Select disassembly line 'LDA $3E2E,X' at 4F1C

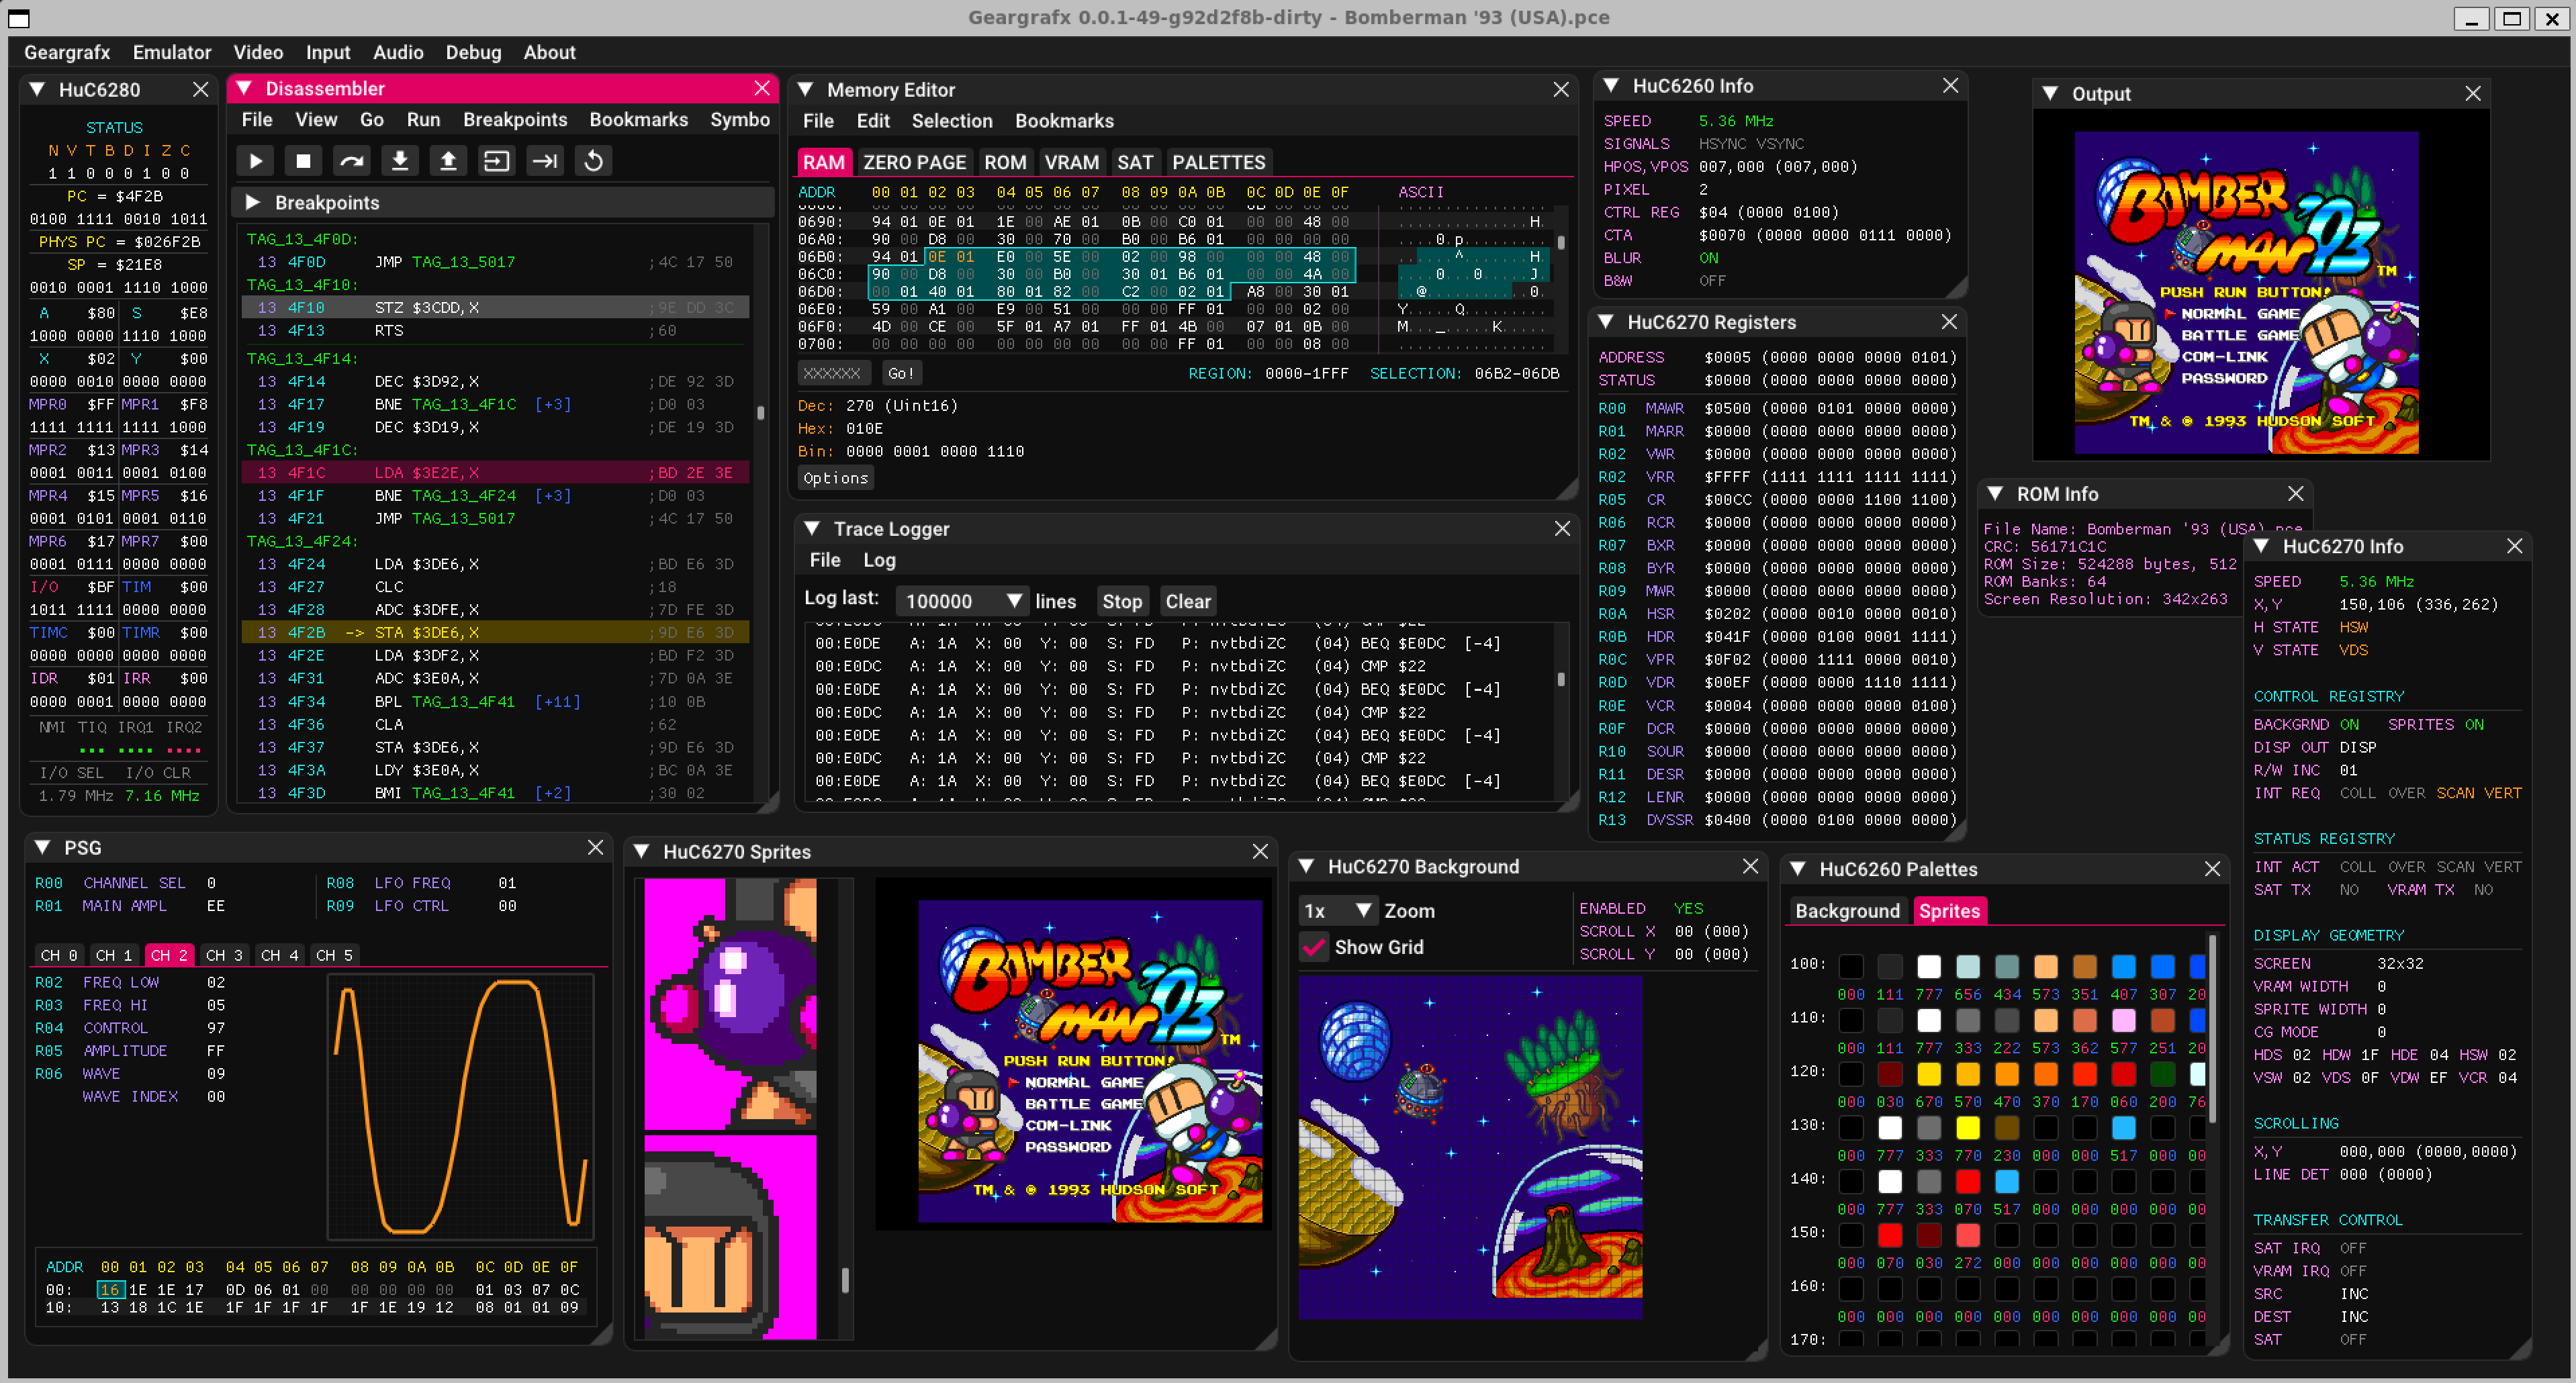coord(496,473)
